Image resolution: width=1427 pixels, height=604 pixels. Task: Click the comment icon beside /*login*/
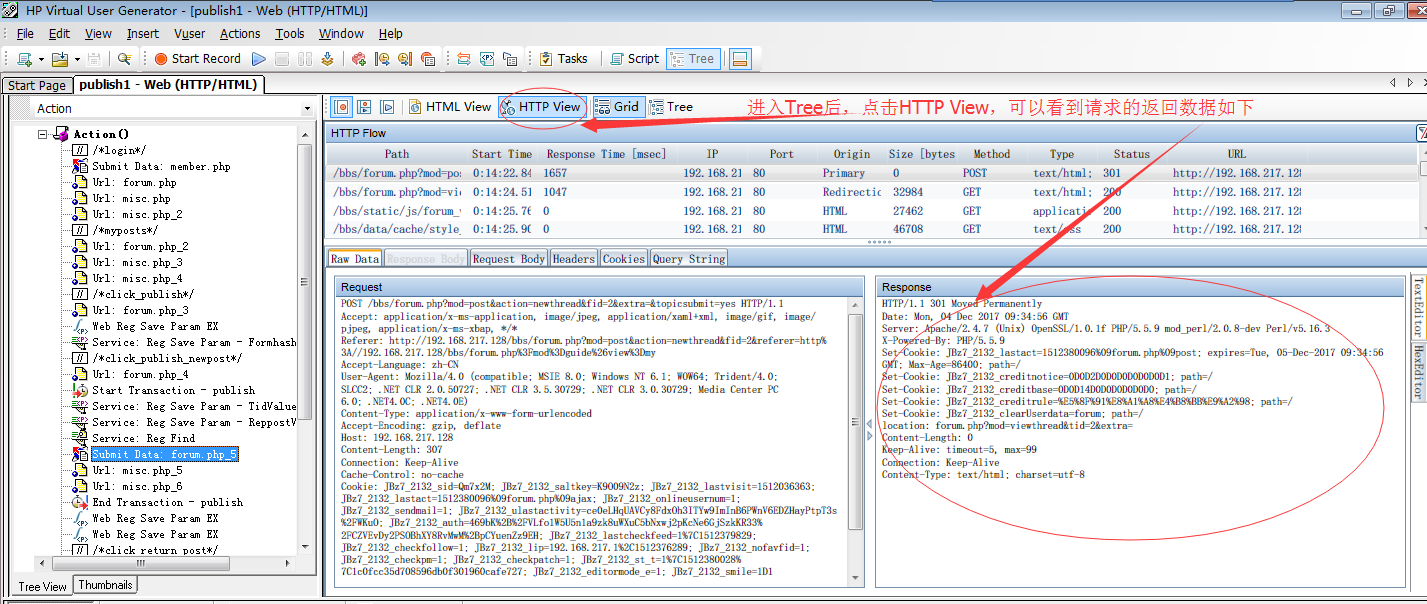pos(80,150)
